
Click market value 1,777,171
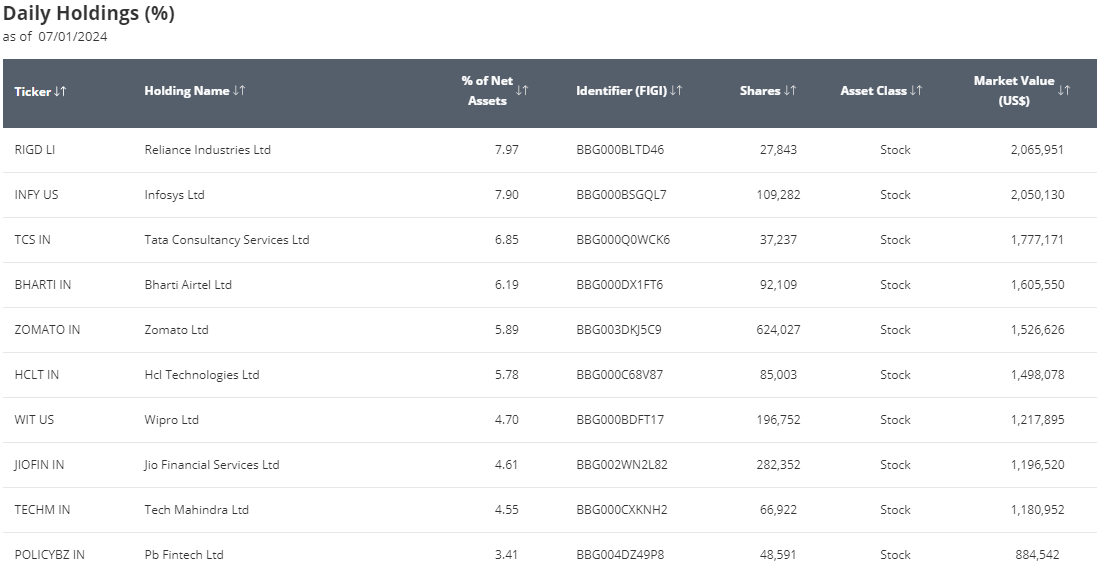pyautogui.click(x=1037, y=239)
